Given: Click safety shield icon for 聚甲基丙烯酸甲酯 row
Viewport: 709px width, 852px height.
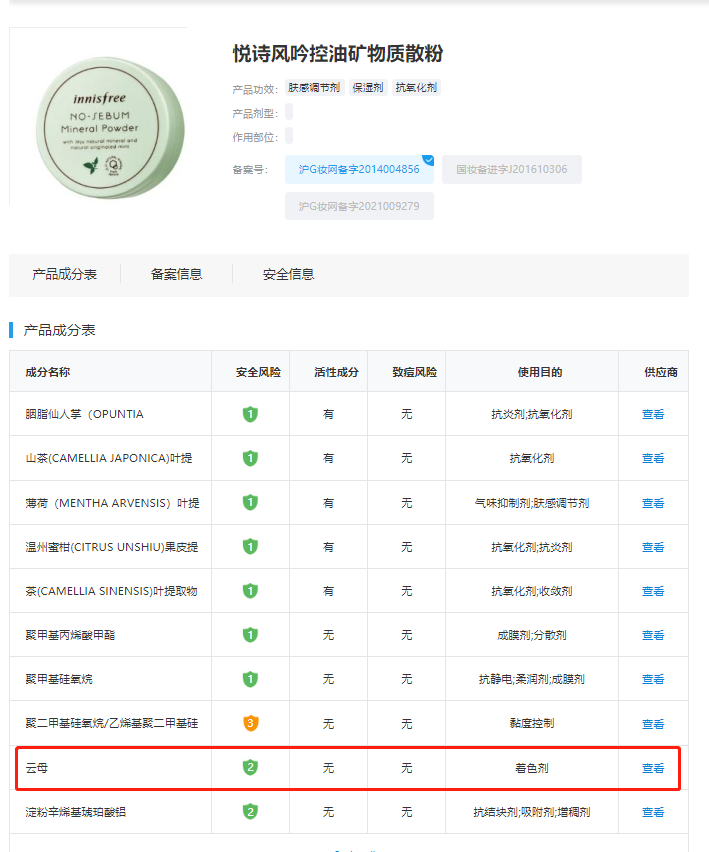Looking at the screenshot, I should 250,635.
